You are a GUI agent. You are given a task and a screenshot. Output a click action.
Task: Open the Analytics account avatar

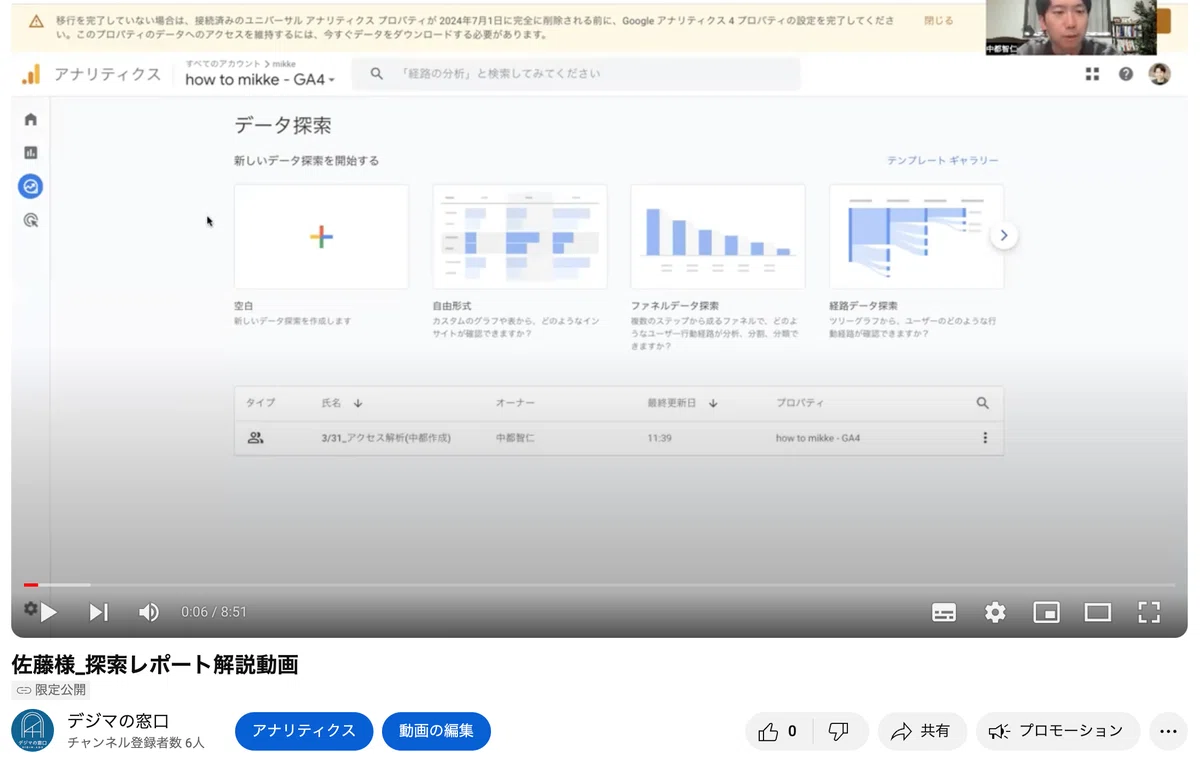pyautogui.click(x=1159, y=74)
